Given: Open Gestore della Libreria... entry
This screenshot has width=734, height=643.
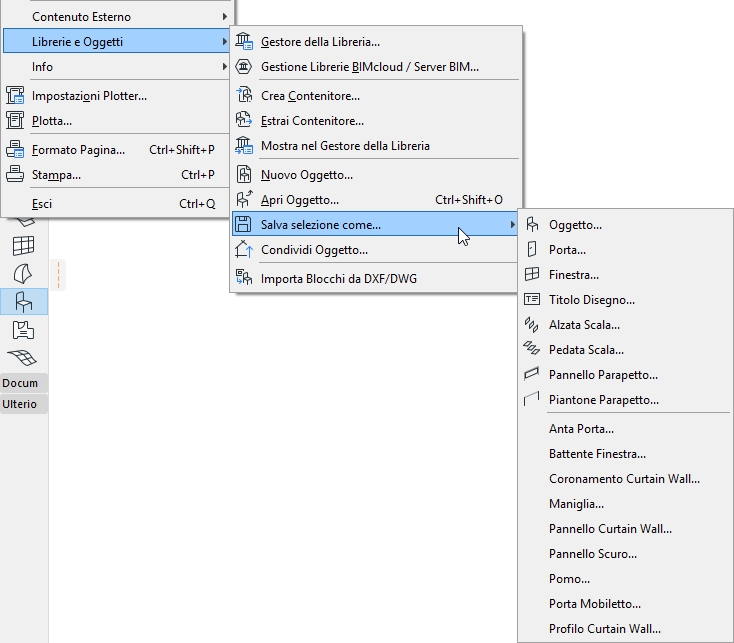Looking at the screenshot, I should pos(376,42).
